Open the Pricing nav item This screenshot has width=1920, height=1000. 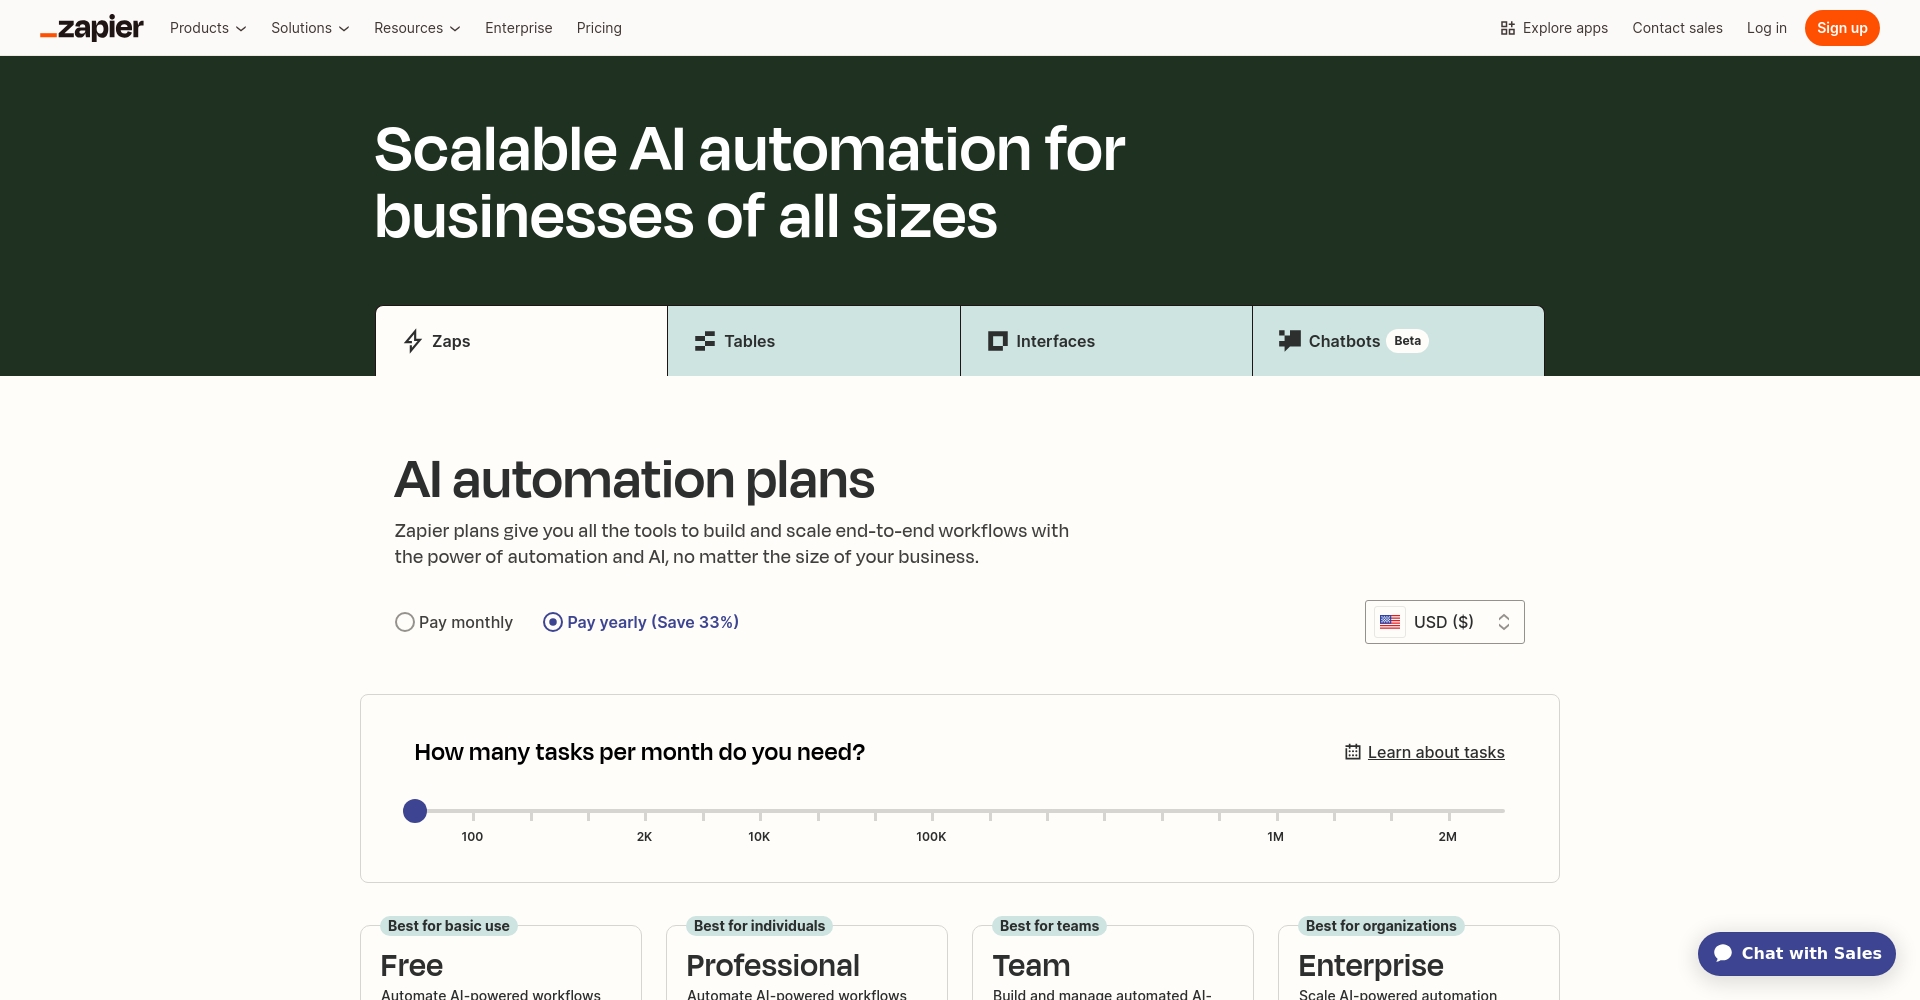(599, 28)
